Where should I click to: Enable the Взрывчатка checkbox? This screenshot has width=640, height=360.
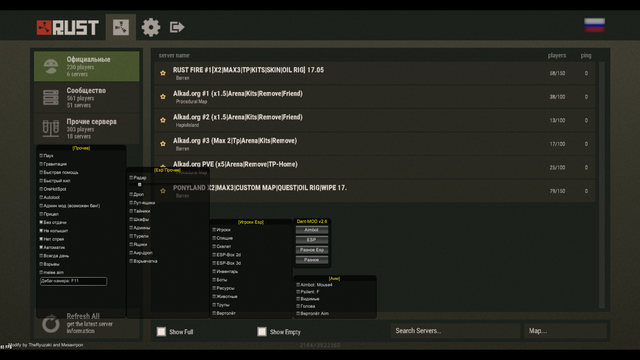[131, 261]
